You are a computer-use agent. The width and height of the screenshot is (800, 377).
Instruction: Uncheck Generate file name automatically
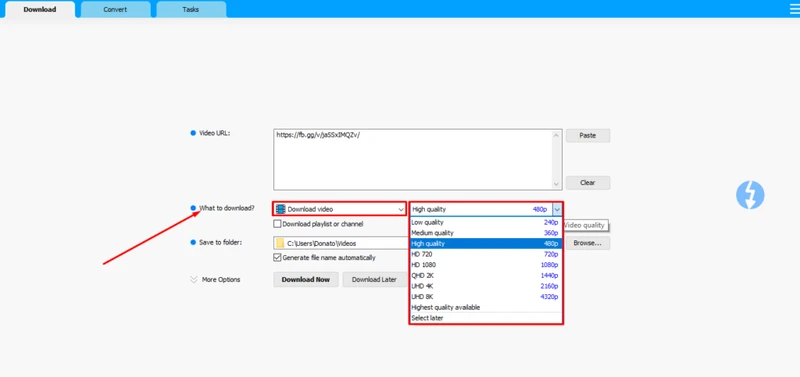tap(277, 258)
